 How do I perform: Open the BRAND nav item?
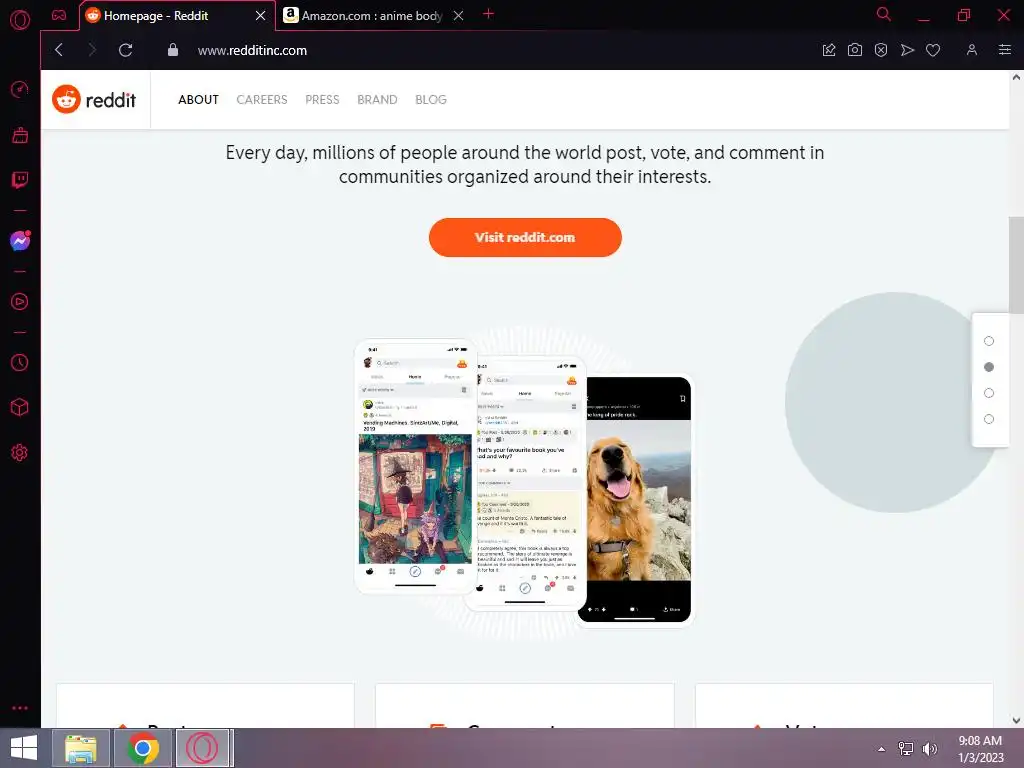pos(377,100)
